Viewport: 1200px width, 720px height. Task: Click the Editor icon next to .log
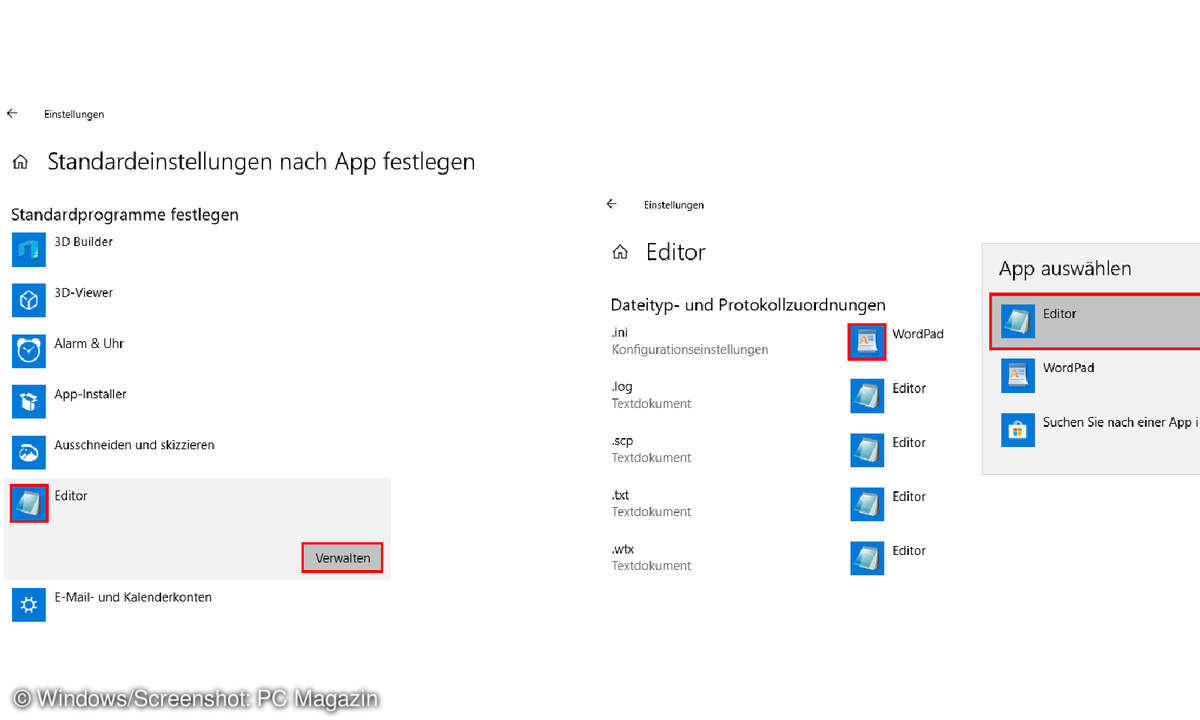867,395
